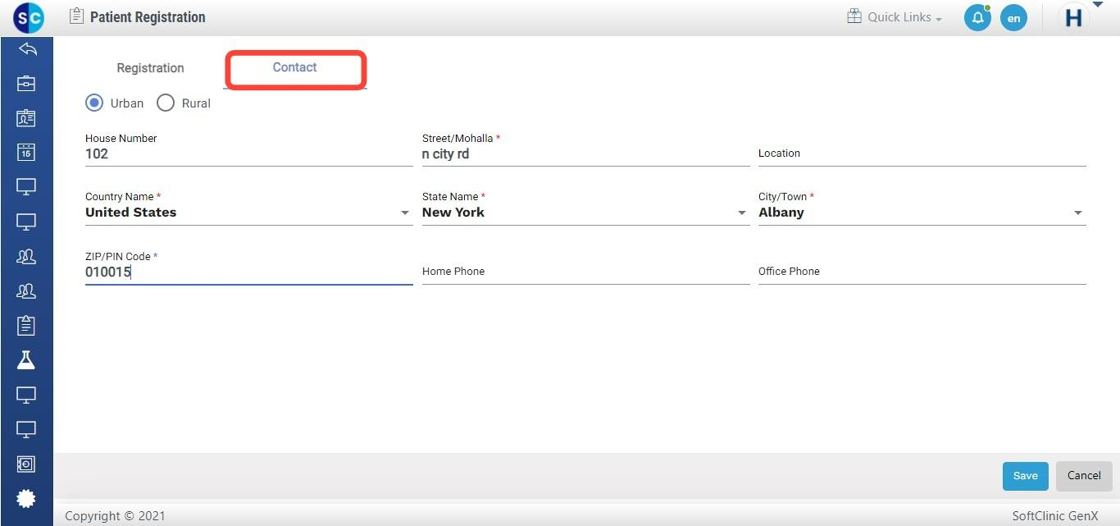Open the calendar sidebar icon
Viewport: 1120px width, 526px height.
tap(26, 152)
